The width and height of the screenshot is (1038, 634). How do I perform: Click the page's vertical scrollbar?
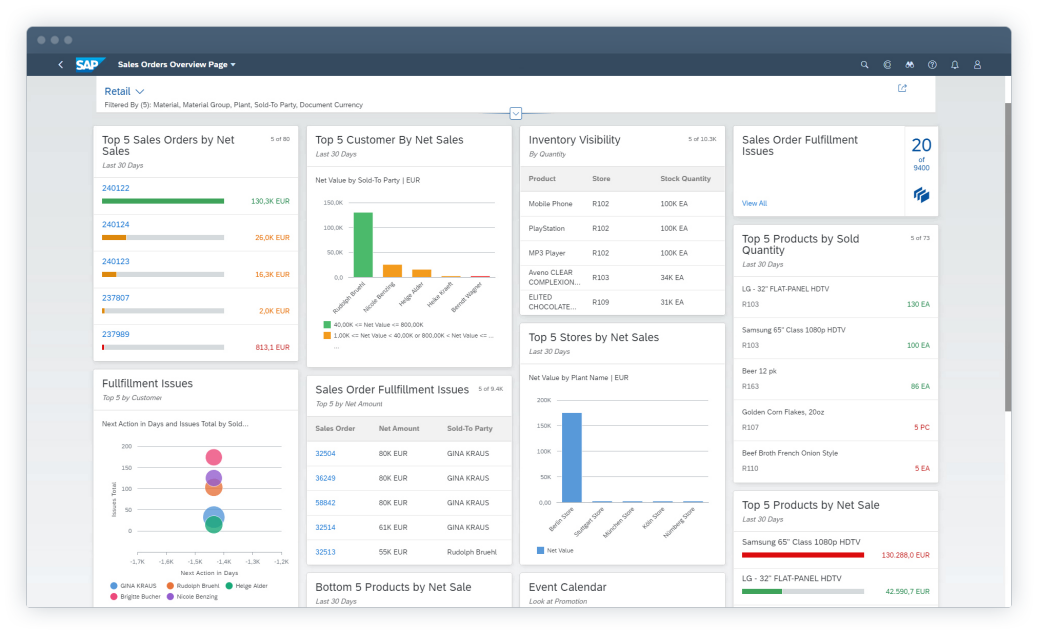1007,260
